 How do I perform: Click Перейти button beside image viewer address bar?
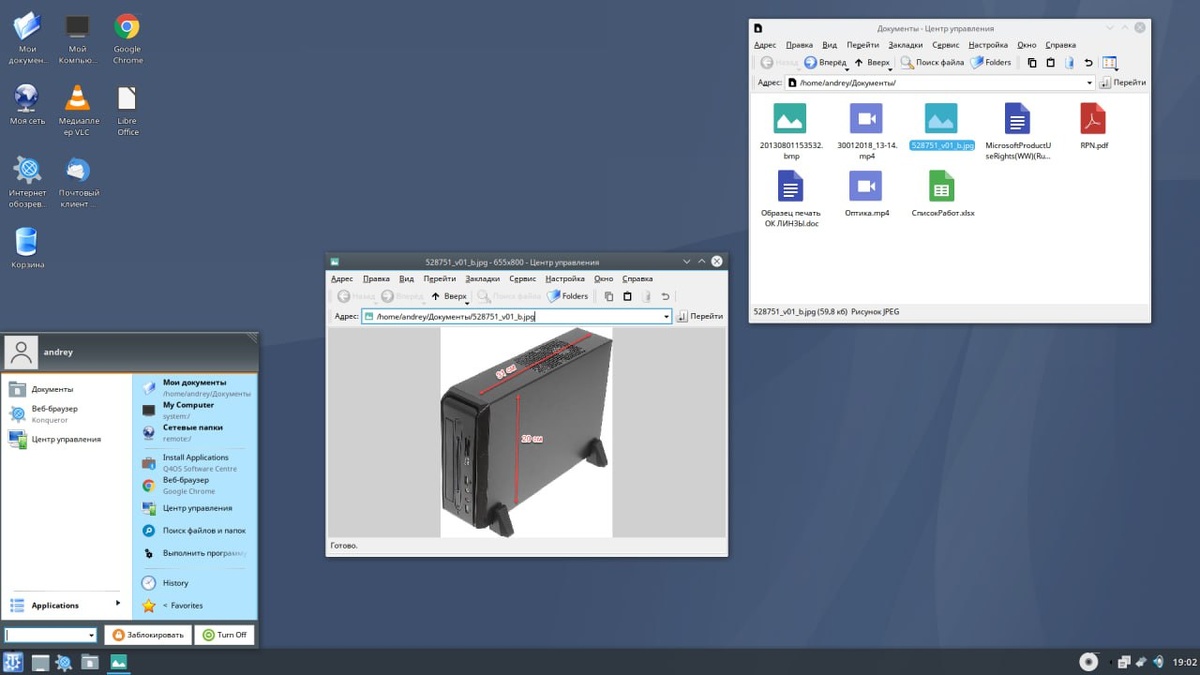[700, 316]
